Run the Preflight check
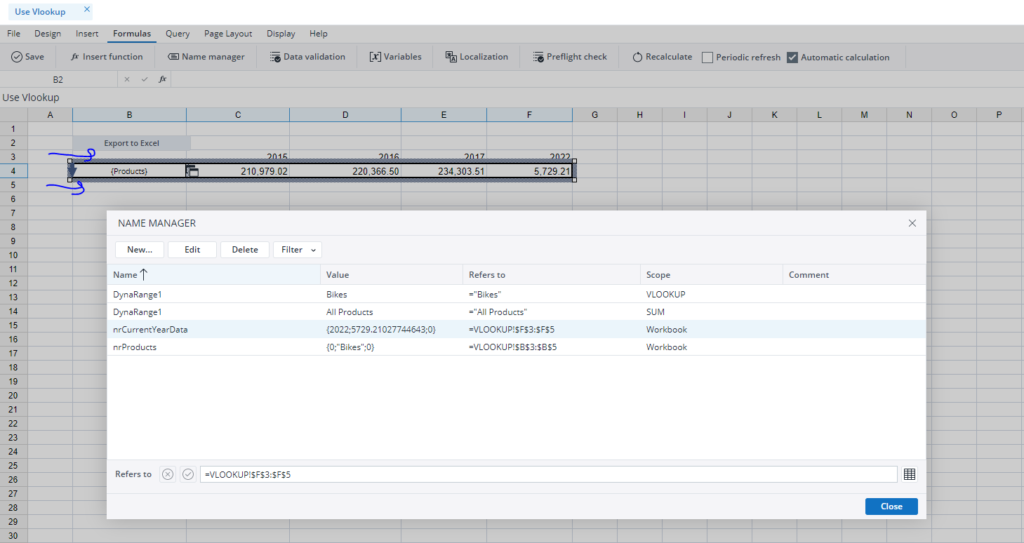This screenshot has height=543, width=1024. [x=570, y=57]
